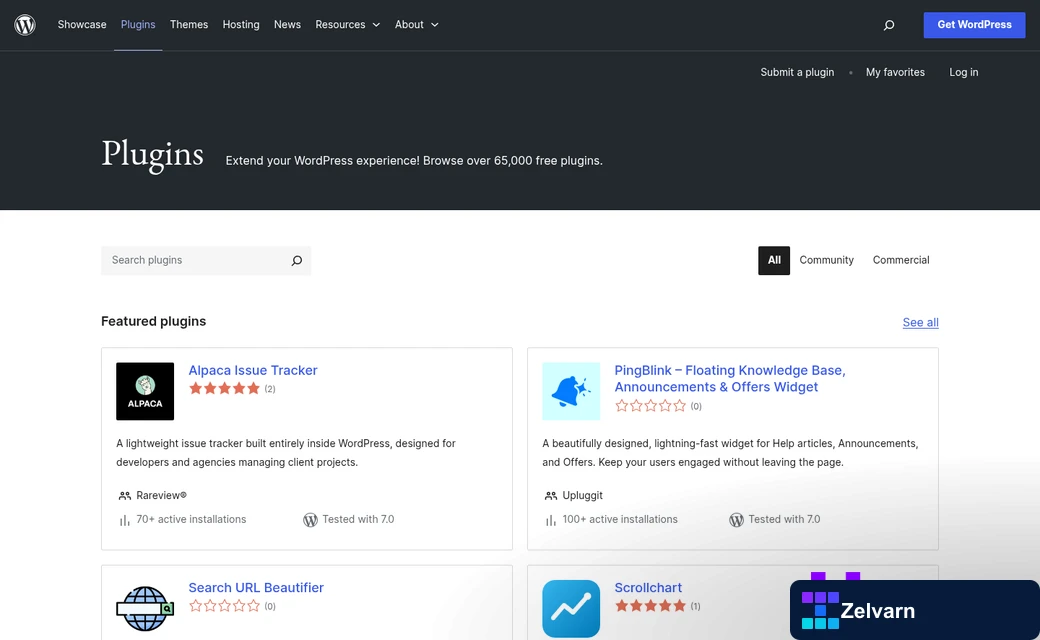Image resolution: width=1040 pixels, height=640 pixels.
Task: Click the Rareview author name
Action: pos(161,495)
